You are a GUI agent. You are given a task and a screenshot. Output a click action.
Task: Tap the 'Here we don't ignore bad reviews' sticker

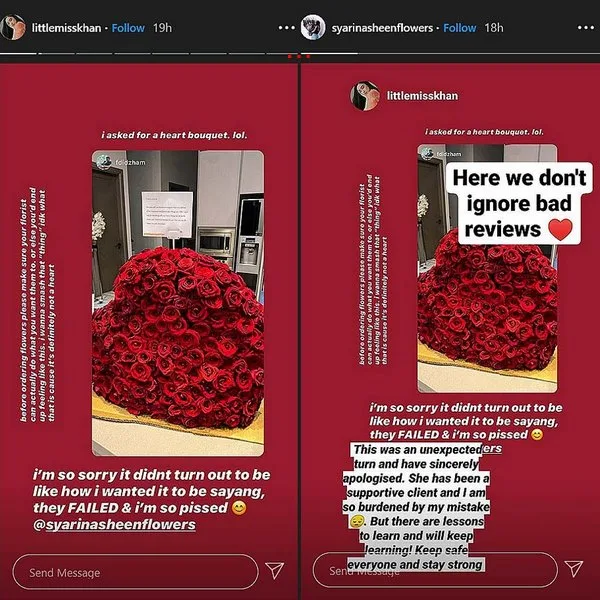(x=519, y=204)
